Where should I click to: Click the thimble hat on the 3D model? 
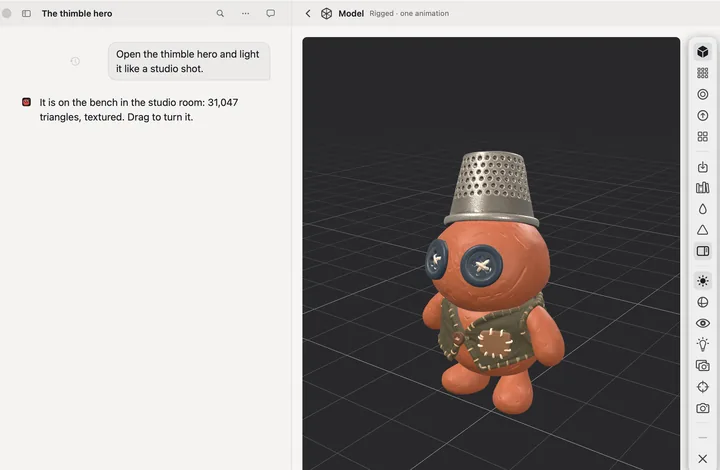point(491,188)
